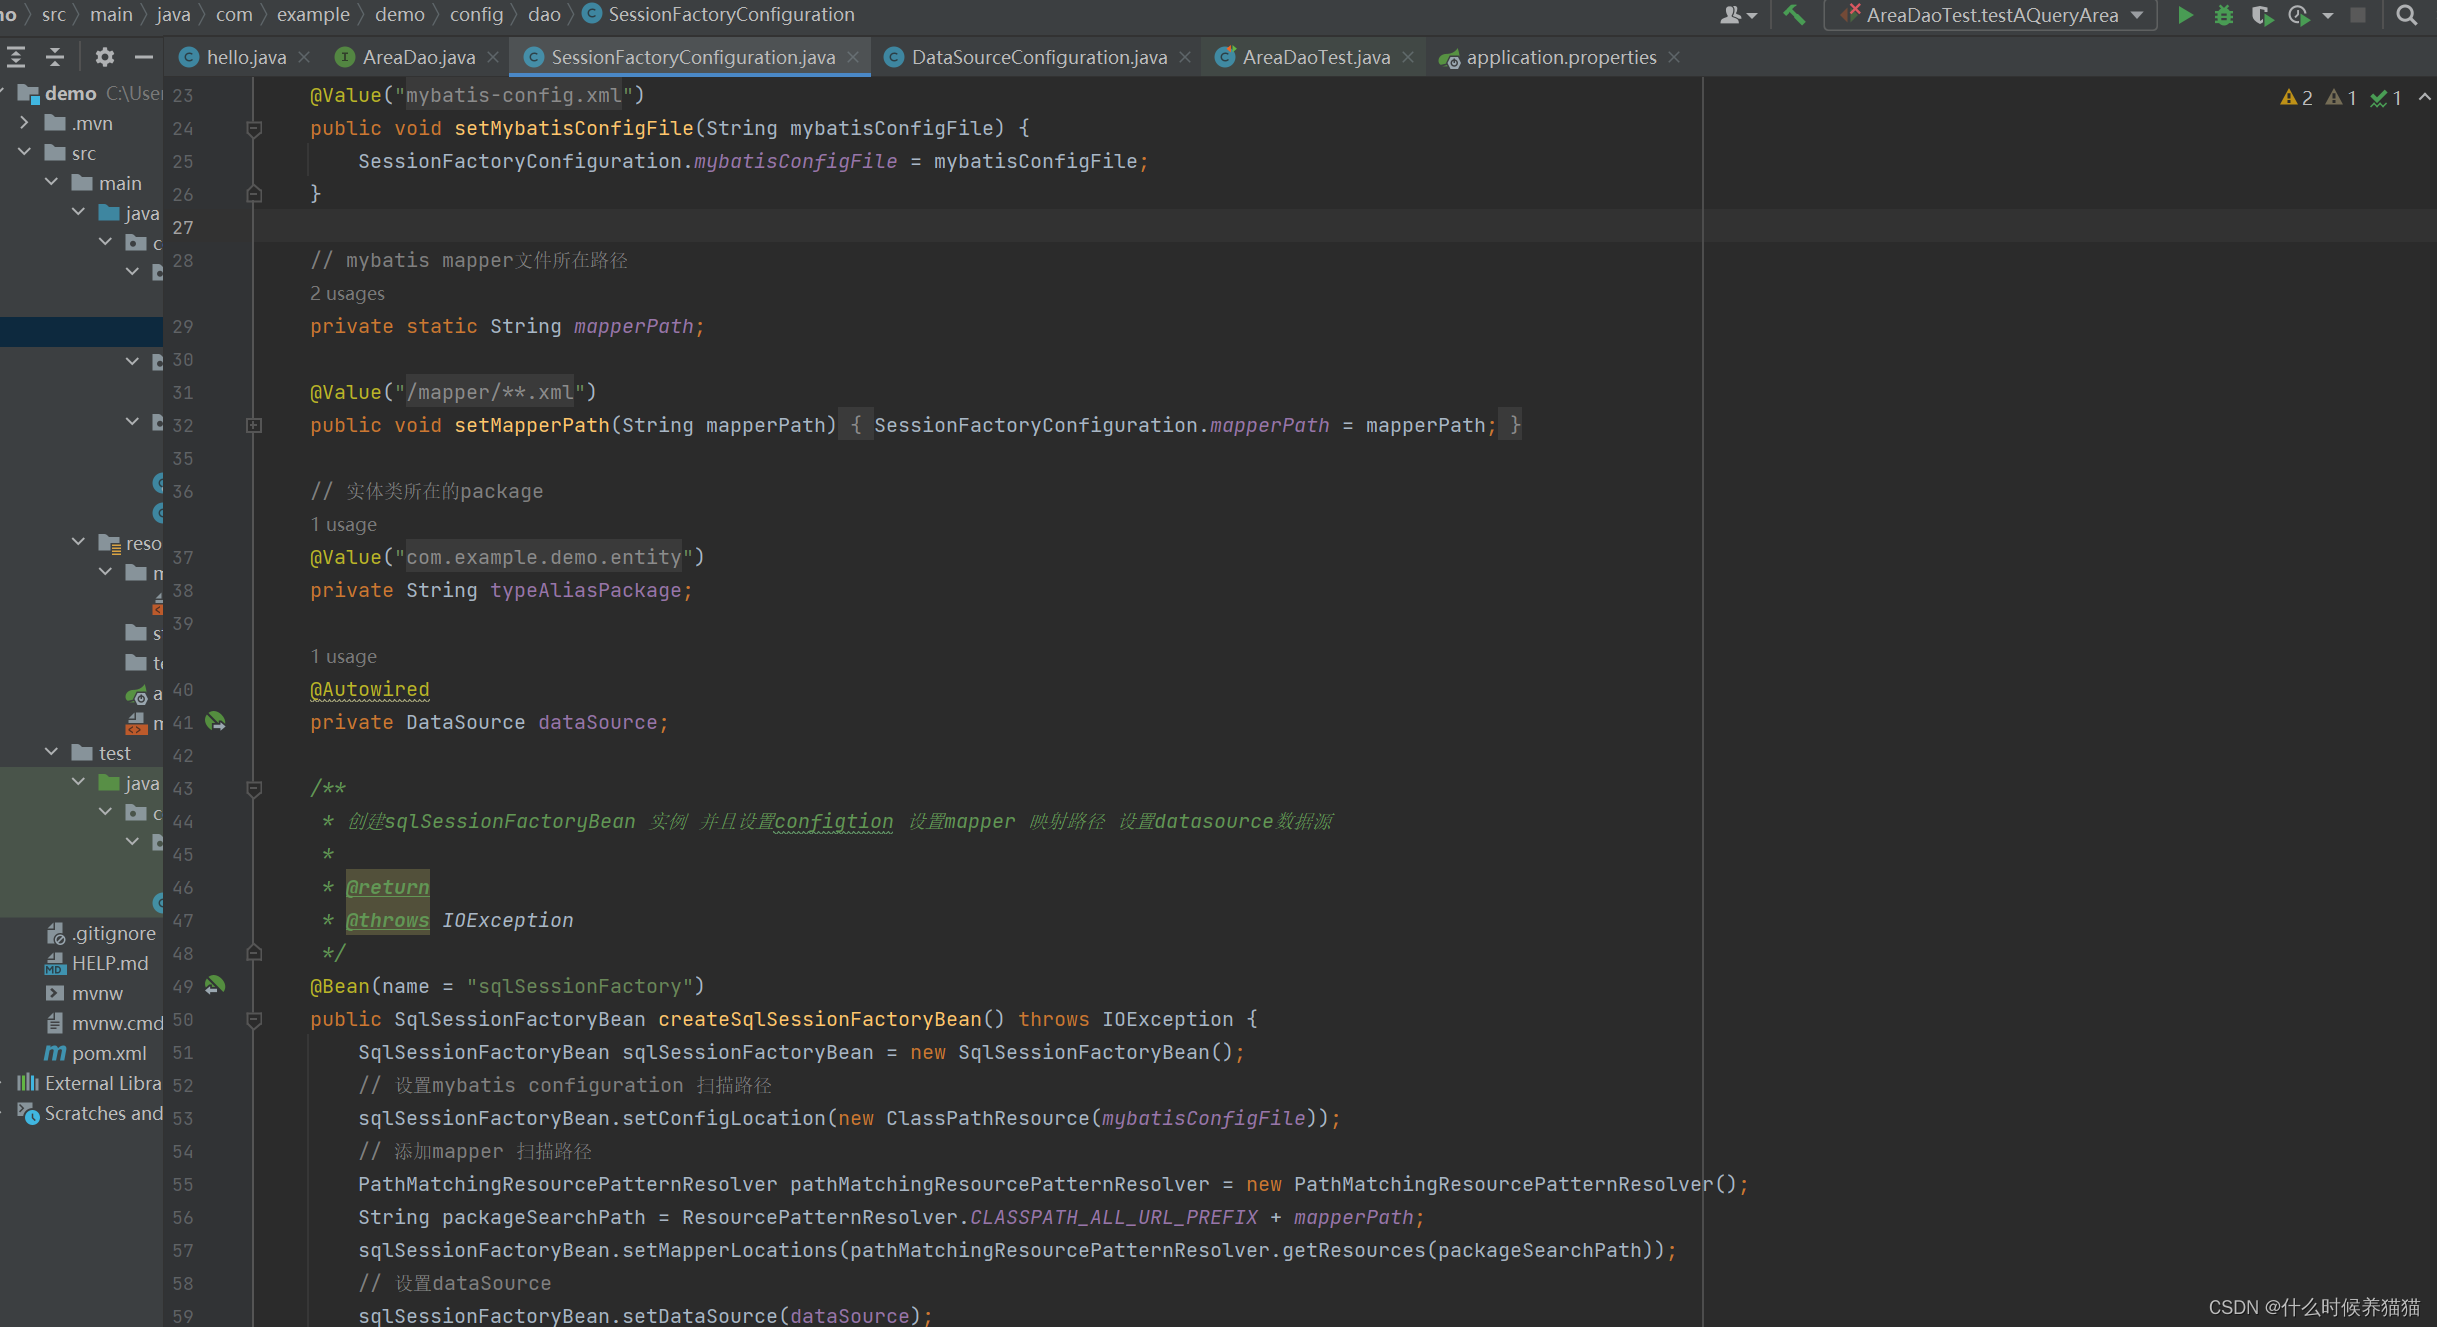This screenshot has width=2437, height=1327.
Task: Expand the .mvn folder
Action: pyautogui.click(x=24, y=123)
